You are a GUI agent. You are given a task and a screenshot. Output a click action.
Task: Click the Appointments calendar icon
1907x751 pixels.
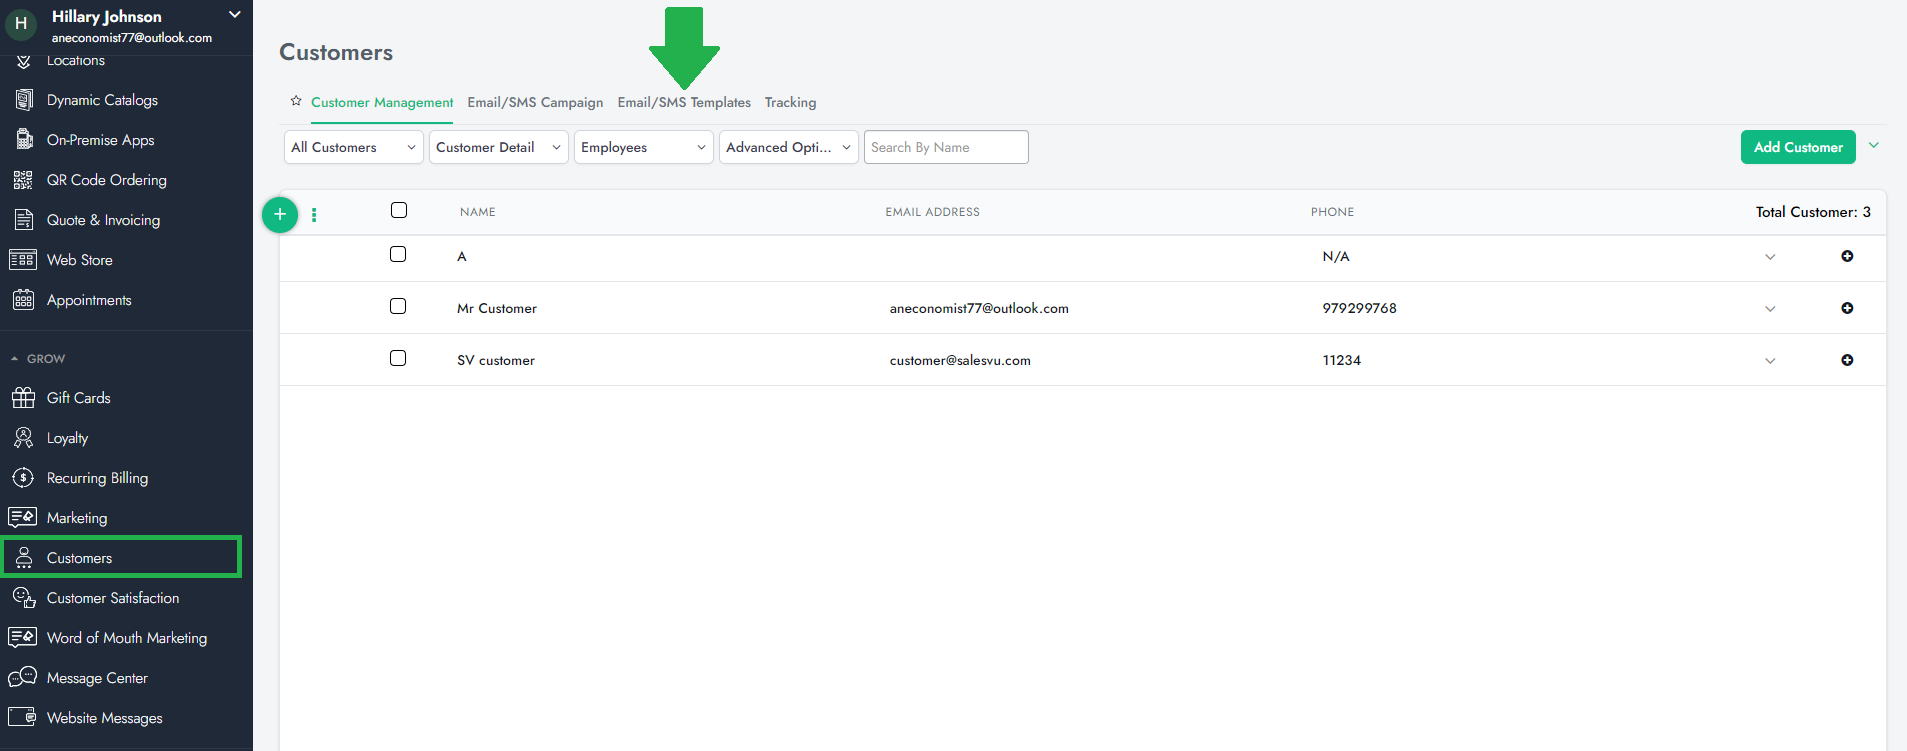[x=23, y=300]
